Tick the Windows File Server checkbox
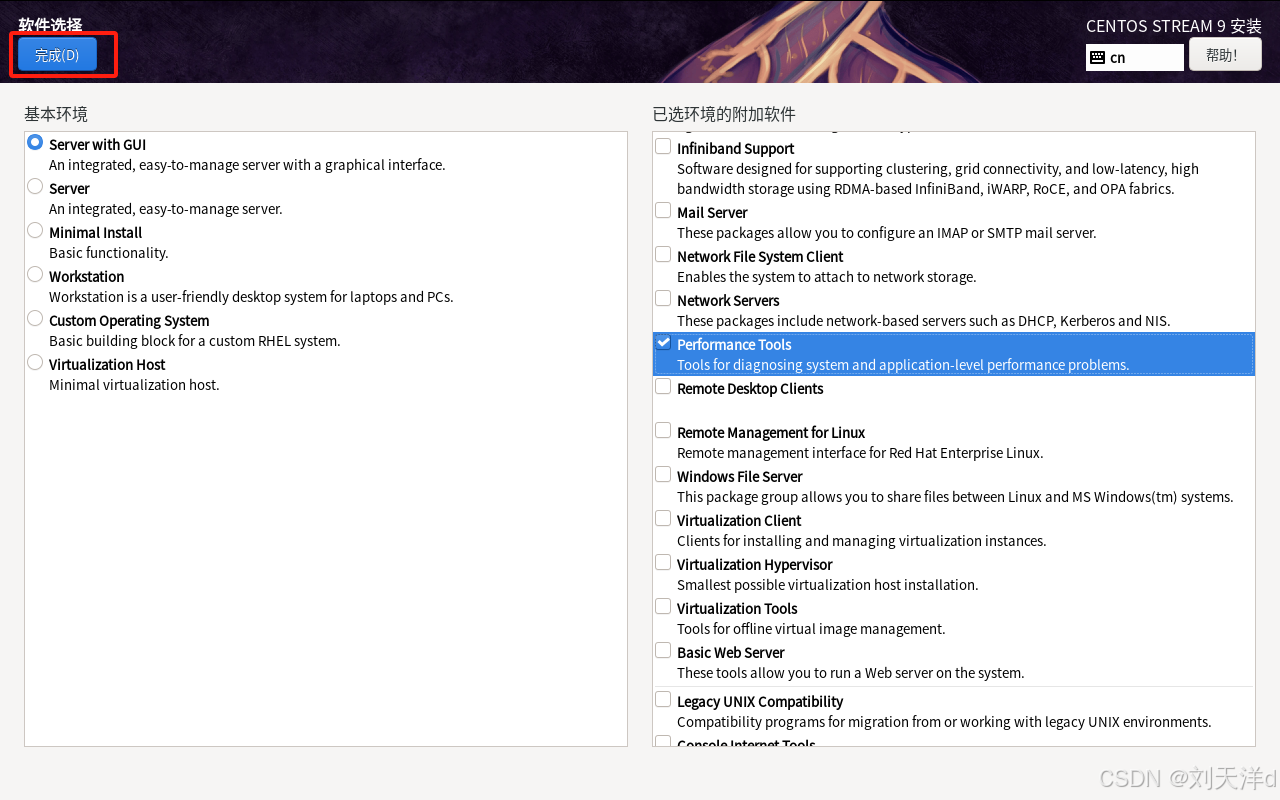This screenshot has width=1280, height=800. [x=663, y=475]
